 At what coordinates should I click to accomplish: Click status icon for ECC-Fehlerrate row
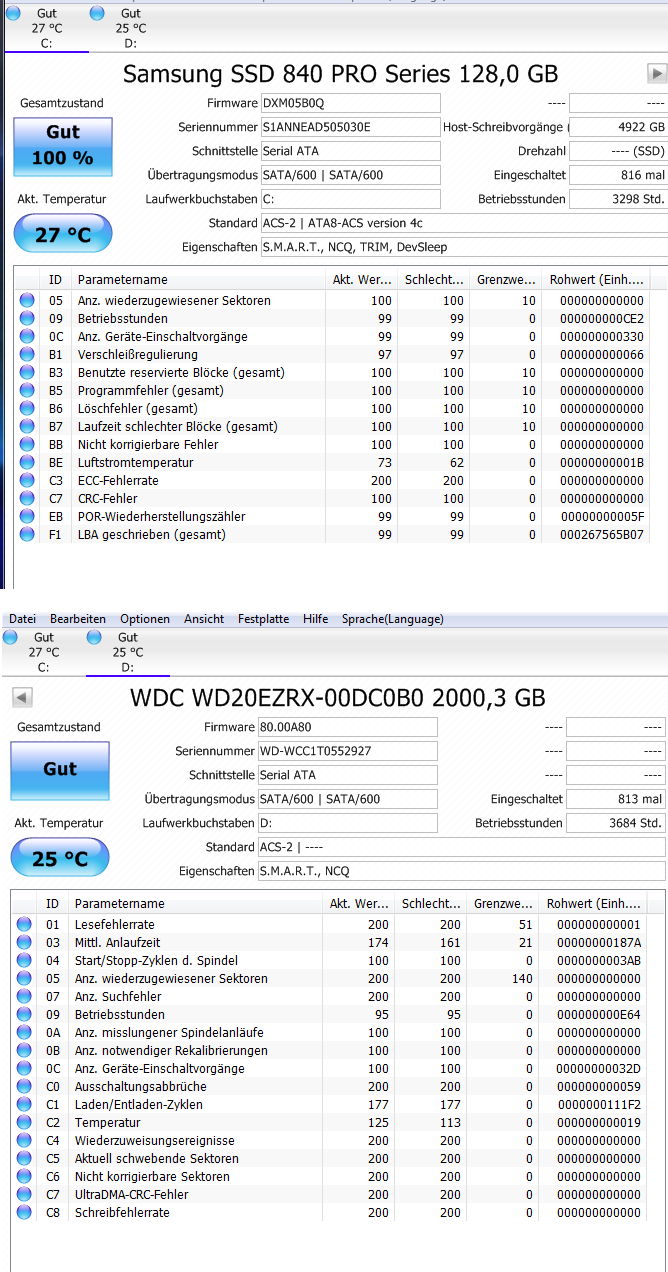click(27, 480)
